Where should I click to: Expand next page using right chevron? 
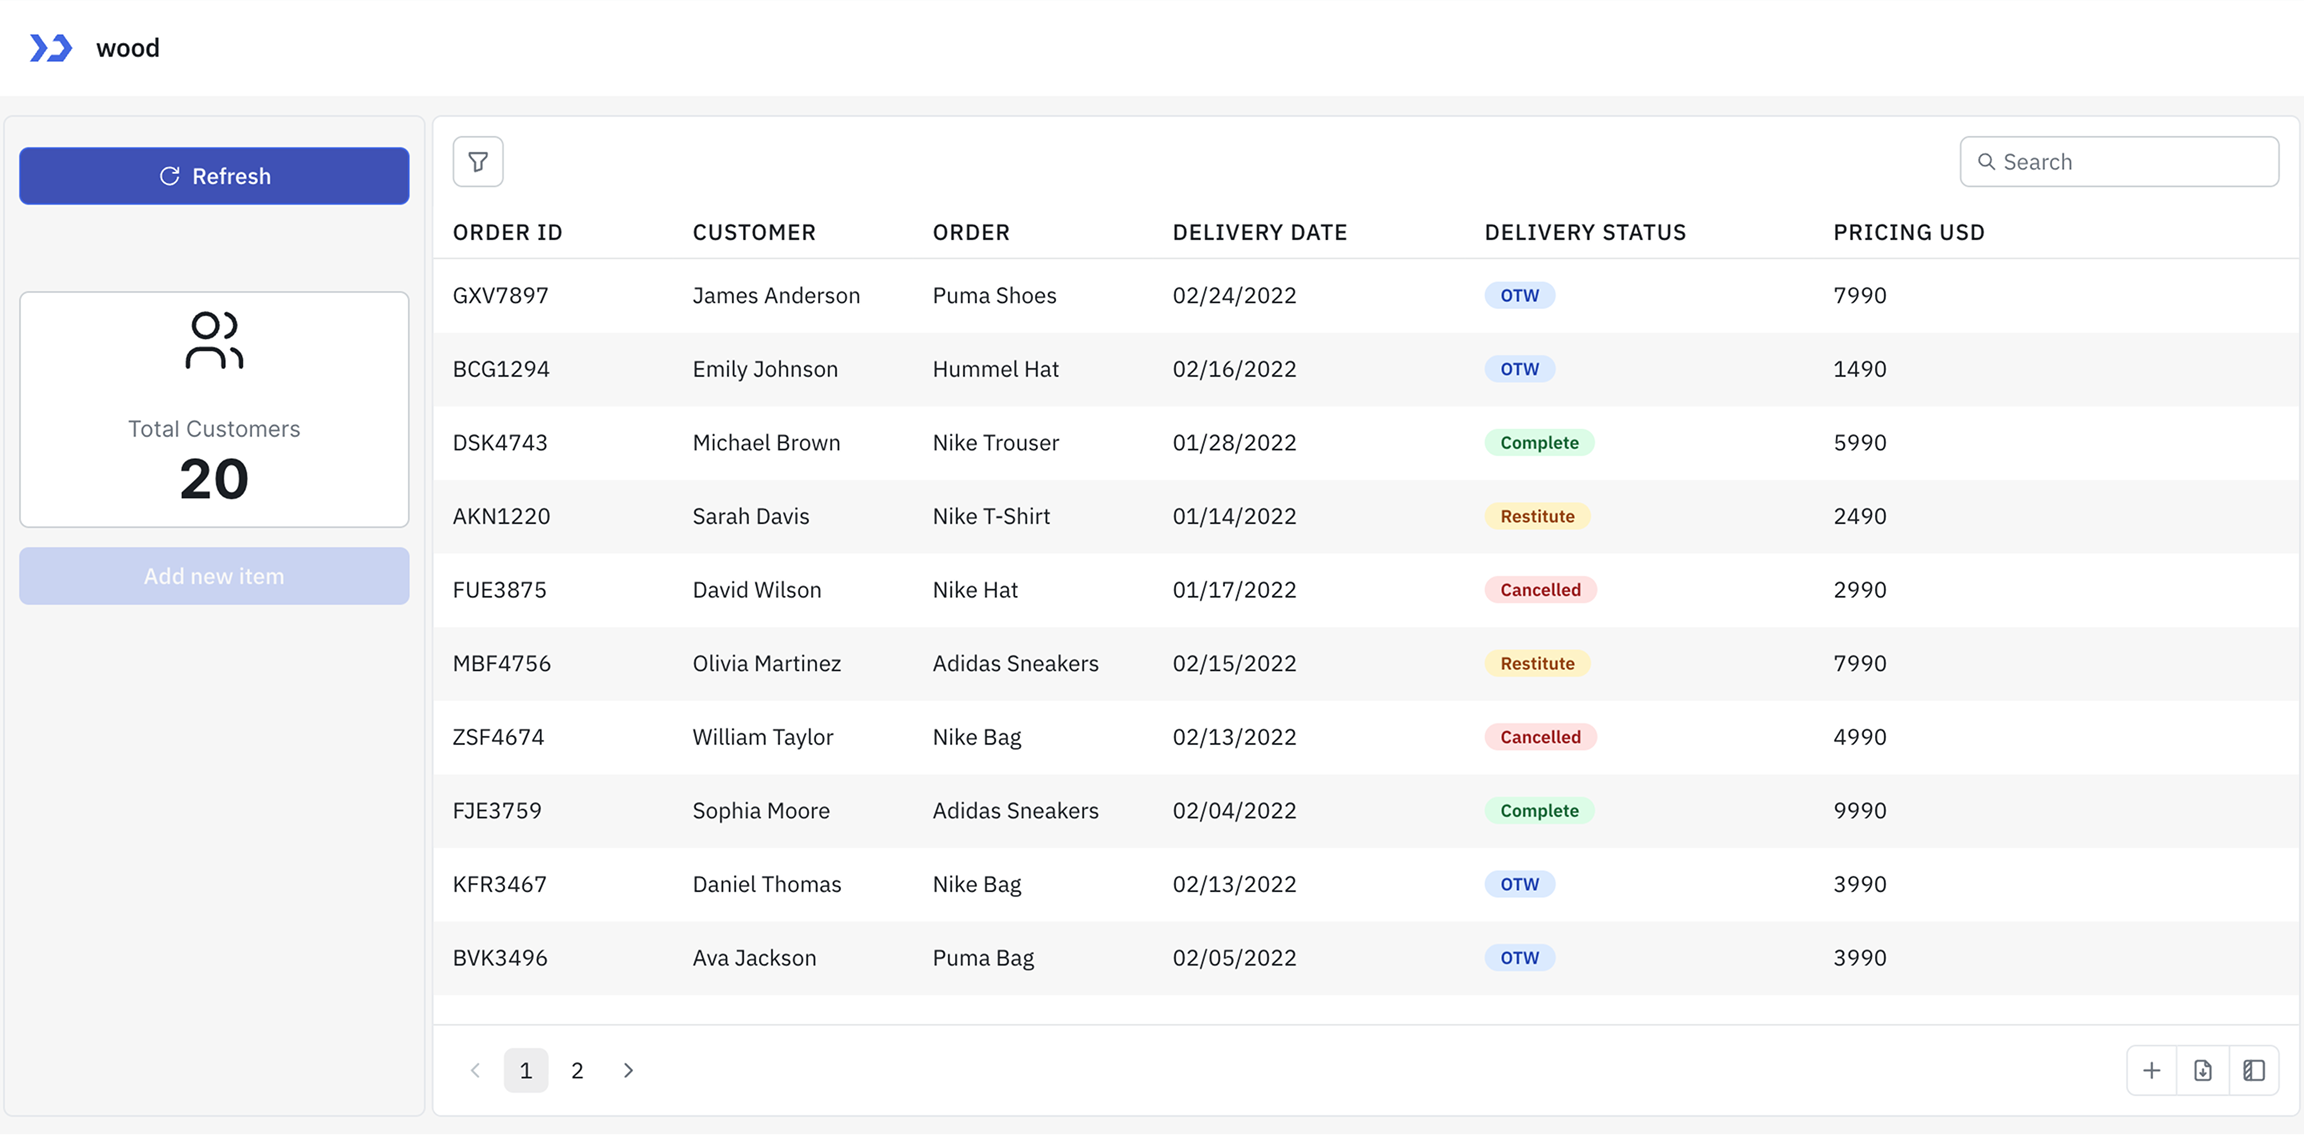(x=628, y=1069)
